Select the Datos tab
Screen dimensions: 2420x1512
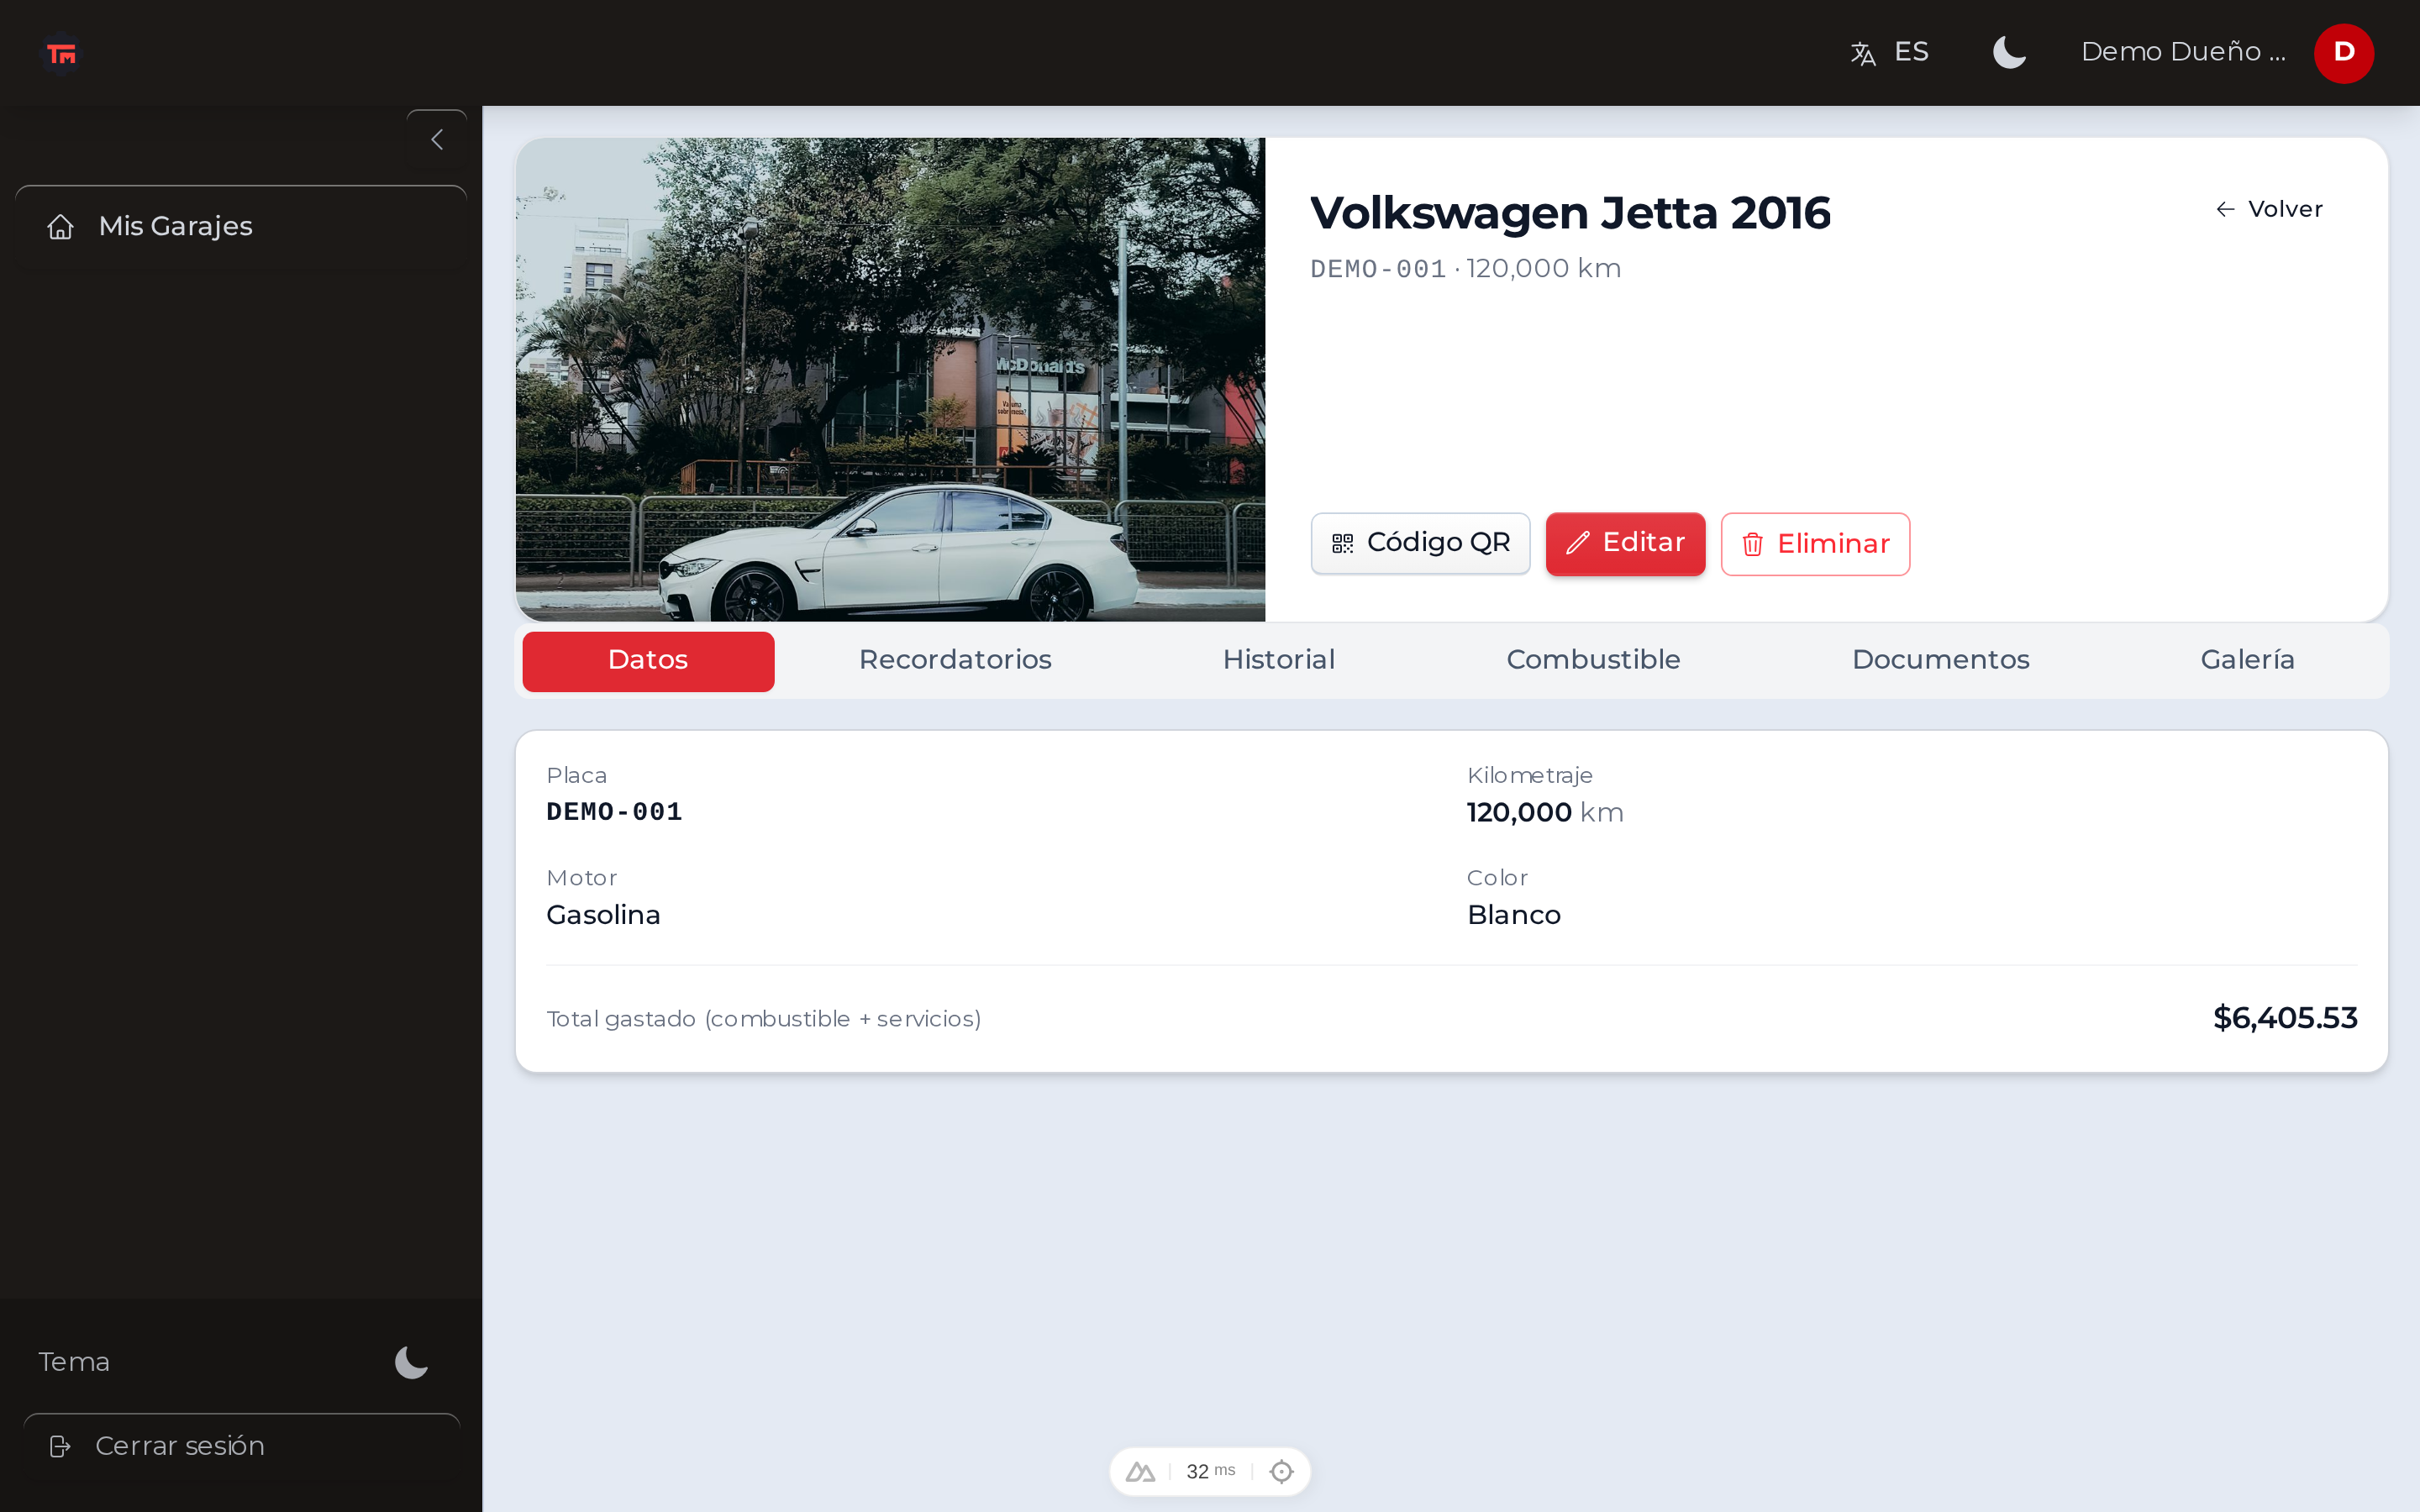point(648,660)
